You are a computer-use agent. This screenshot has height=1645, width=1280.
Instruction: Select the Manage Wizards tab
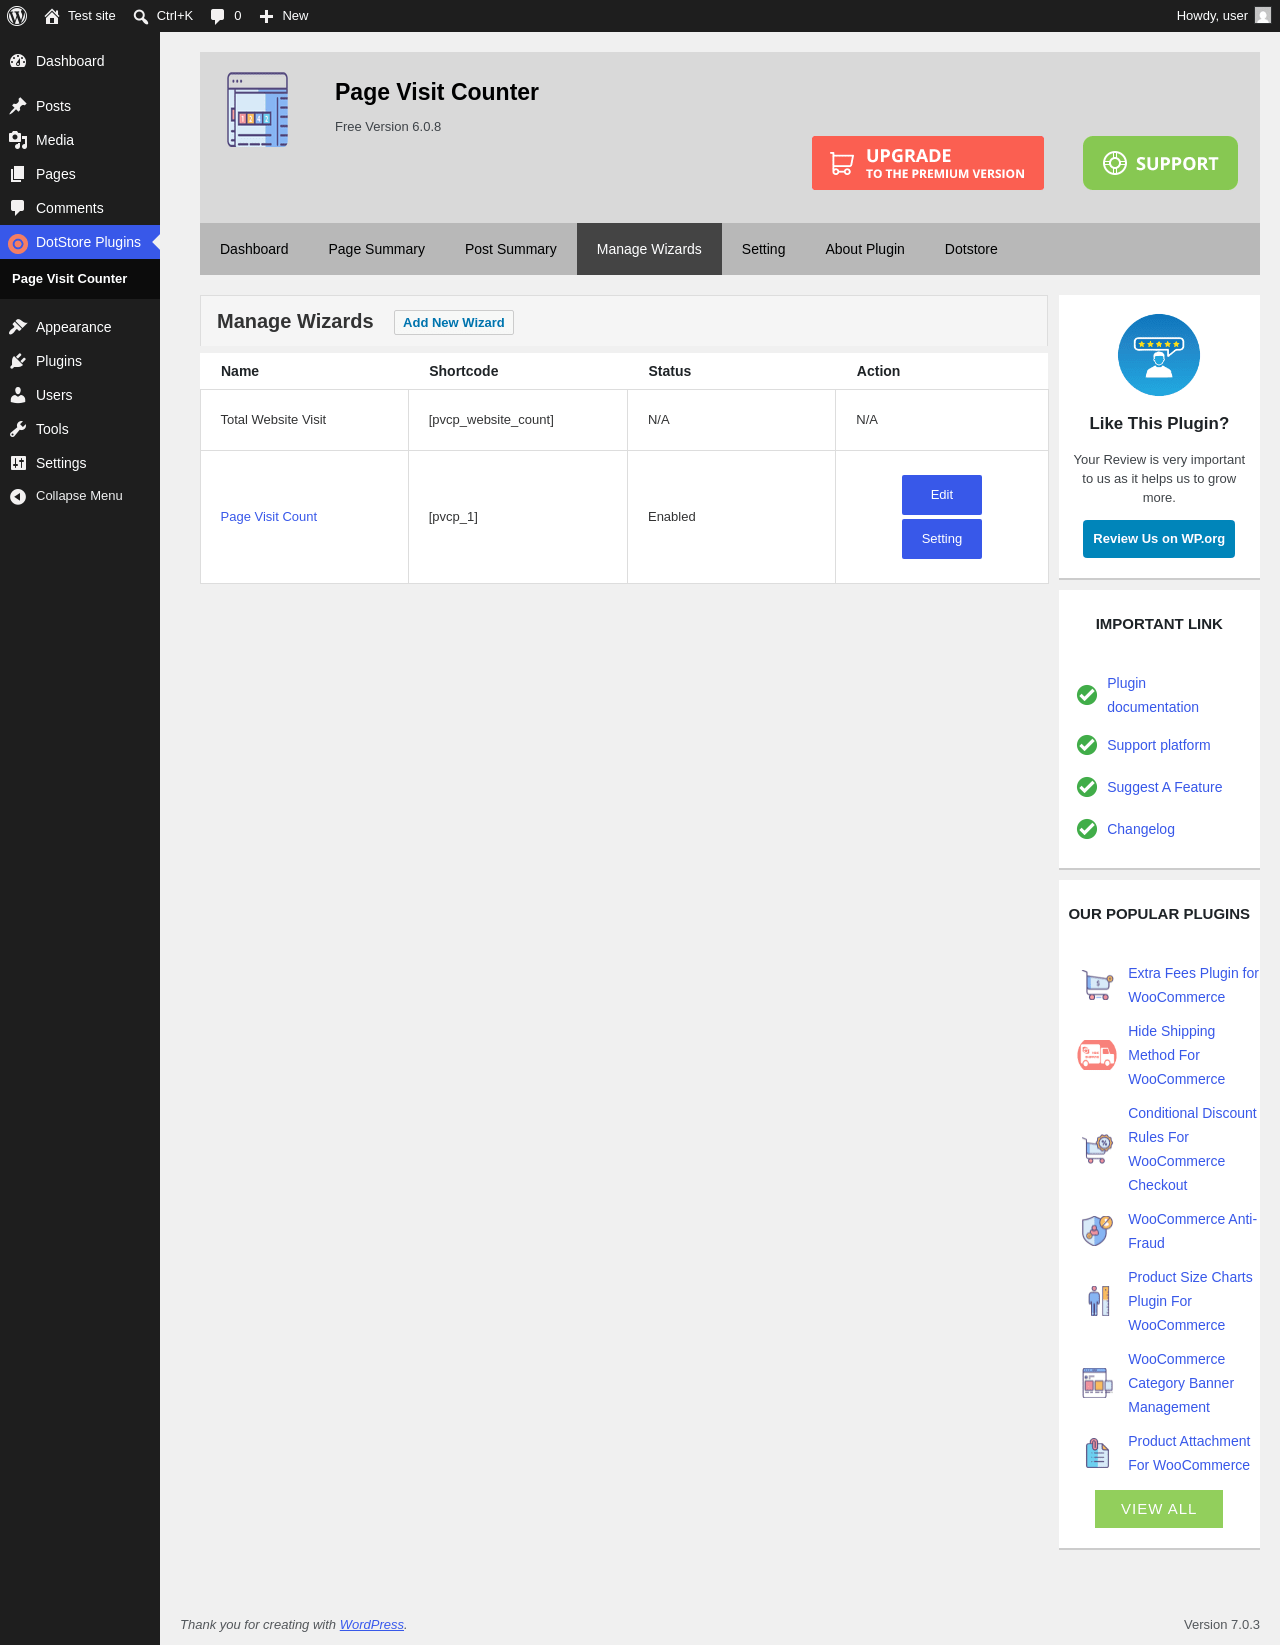click(649, 249)
